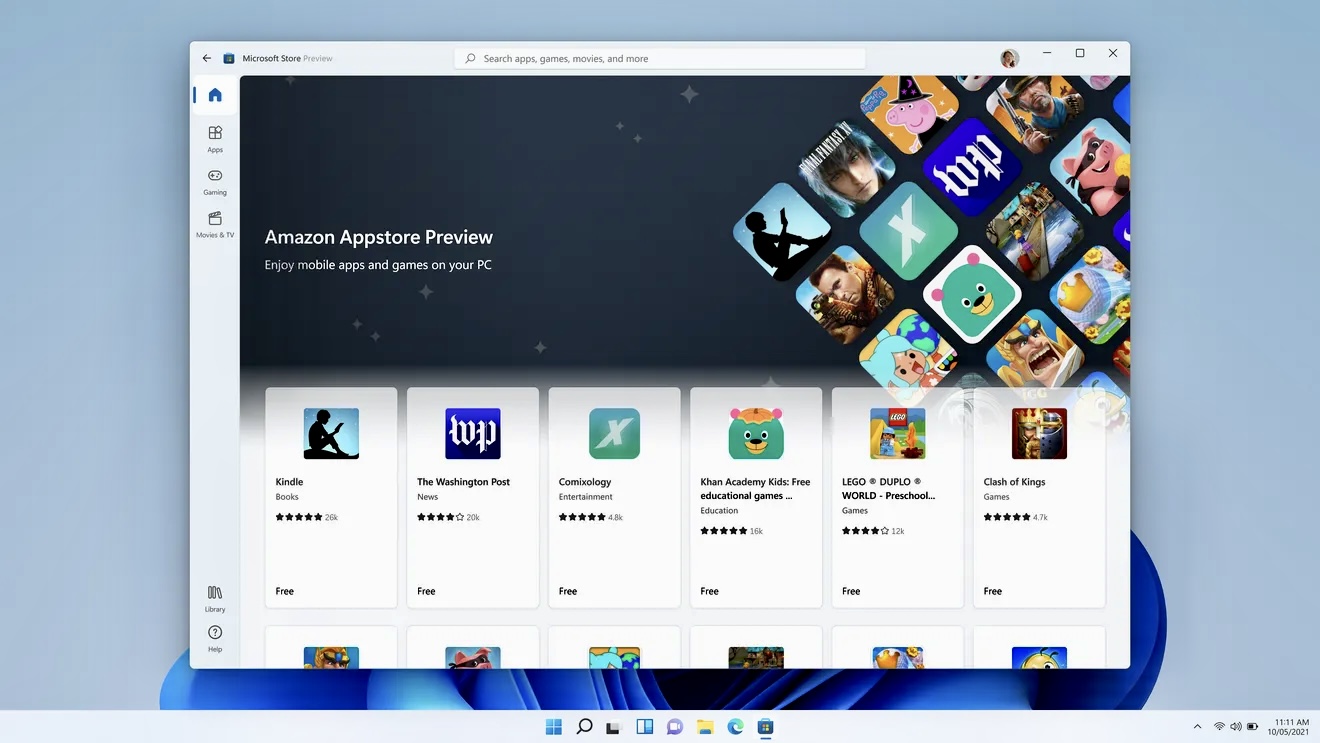Open Widgets on the taskbar
1320x743 pixels.
click(x=645, y=727)
